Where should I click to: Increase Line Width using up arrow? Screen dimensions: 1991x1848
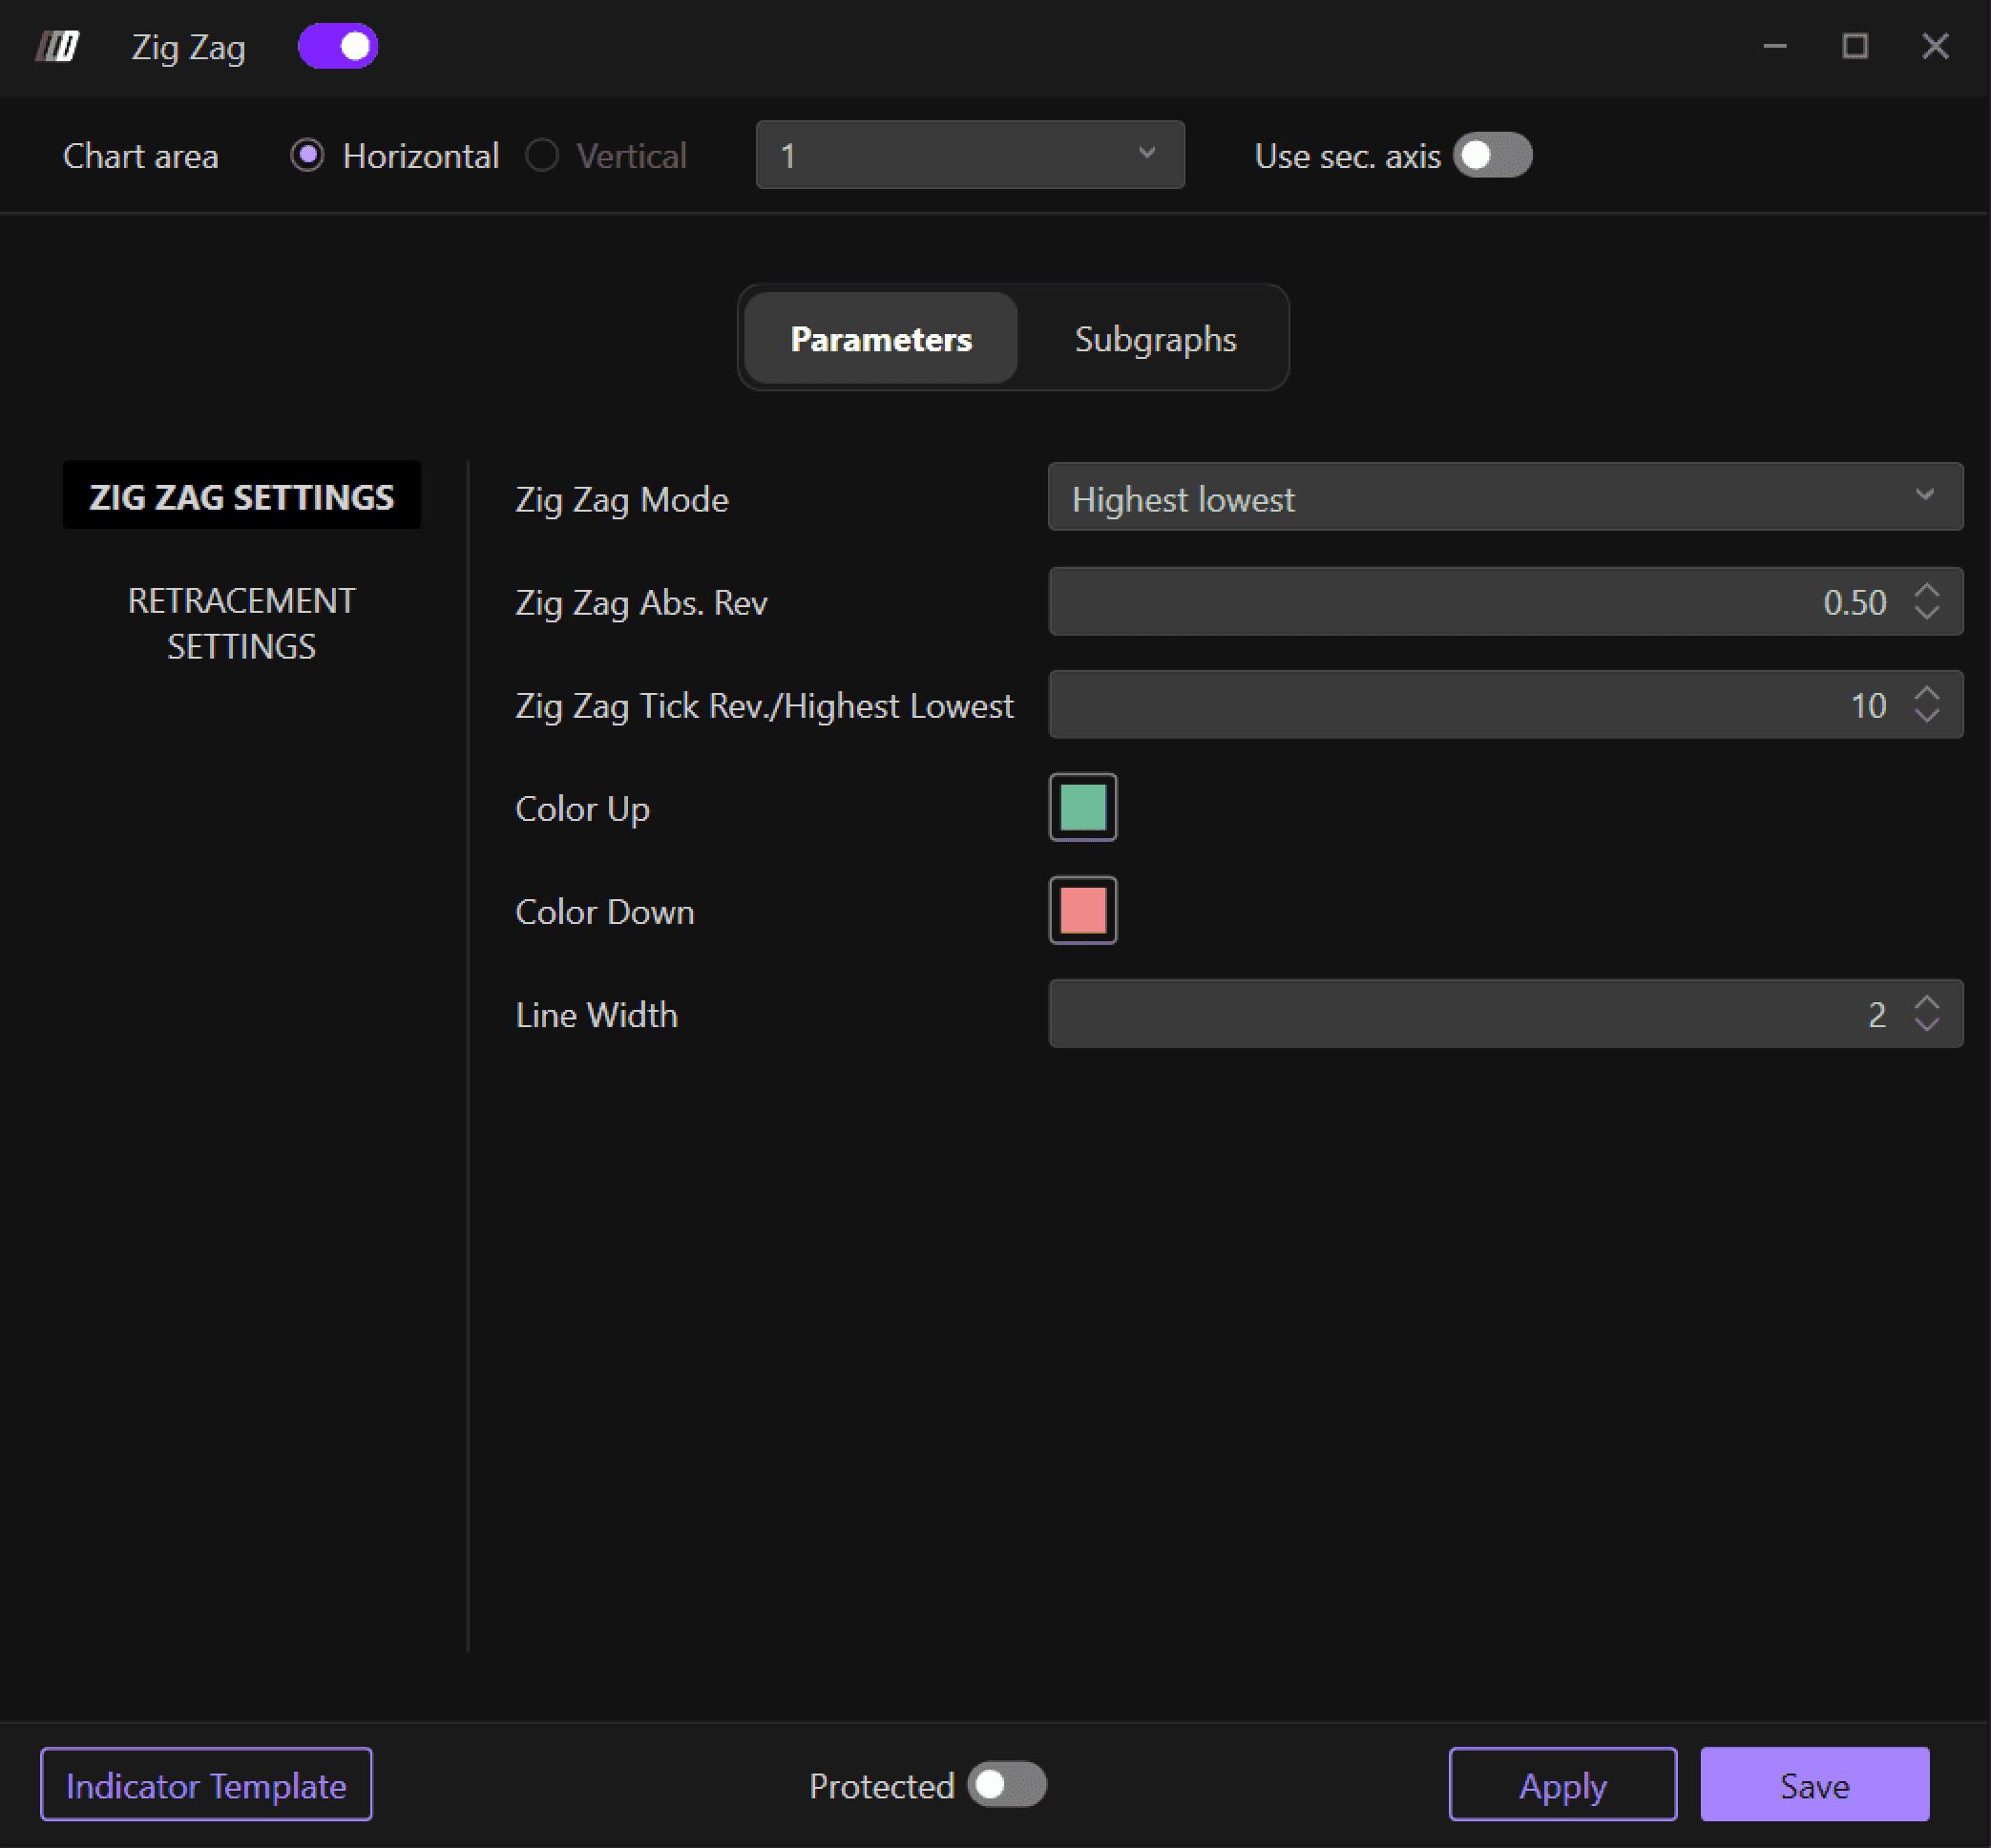pyautogui.click(x=1926, y=1002)
